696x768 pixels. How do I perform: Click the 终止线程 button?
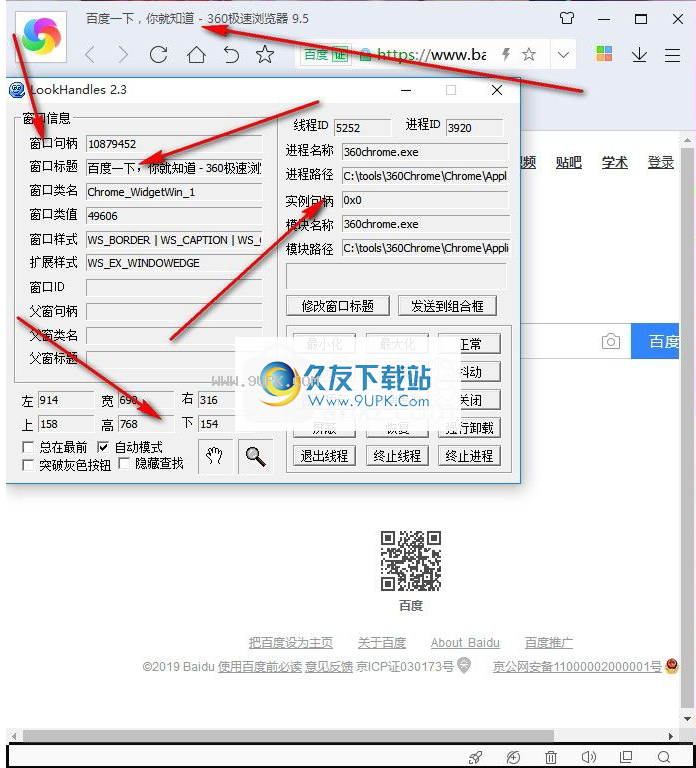(397, 456)
